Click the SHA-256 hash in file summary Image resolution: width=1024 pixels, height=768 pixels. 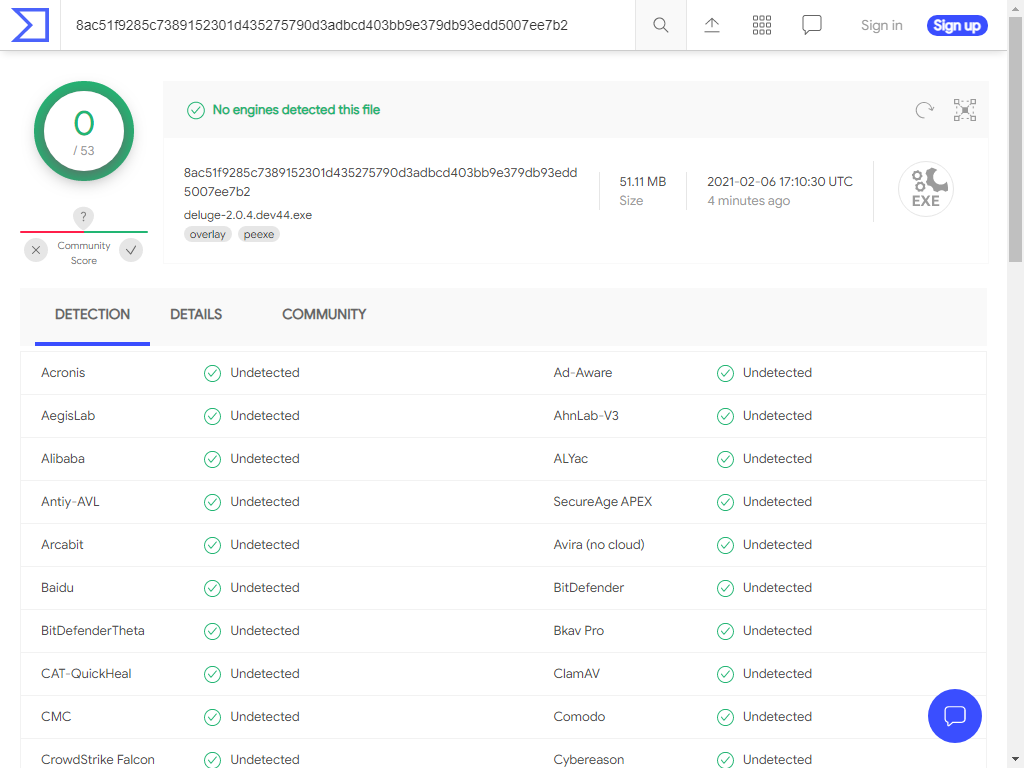pos(380,182)
